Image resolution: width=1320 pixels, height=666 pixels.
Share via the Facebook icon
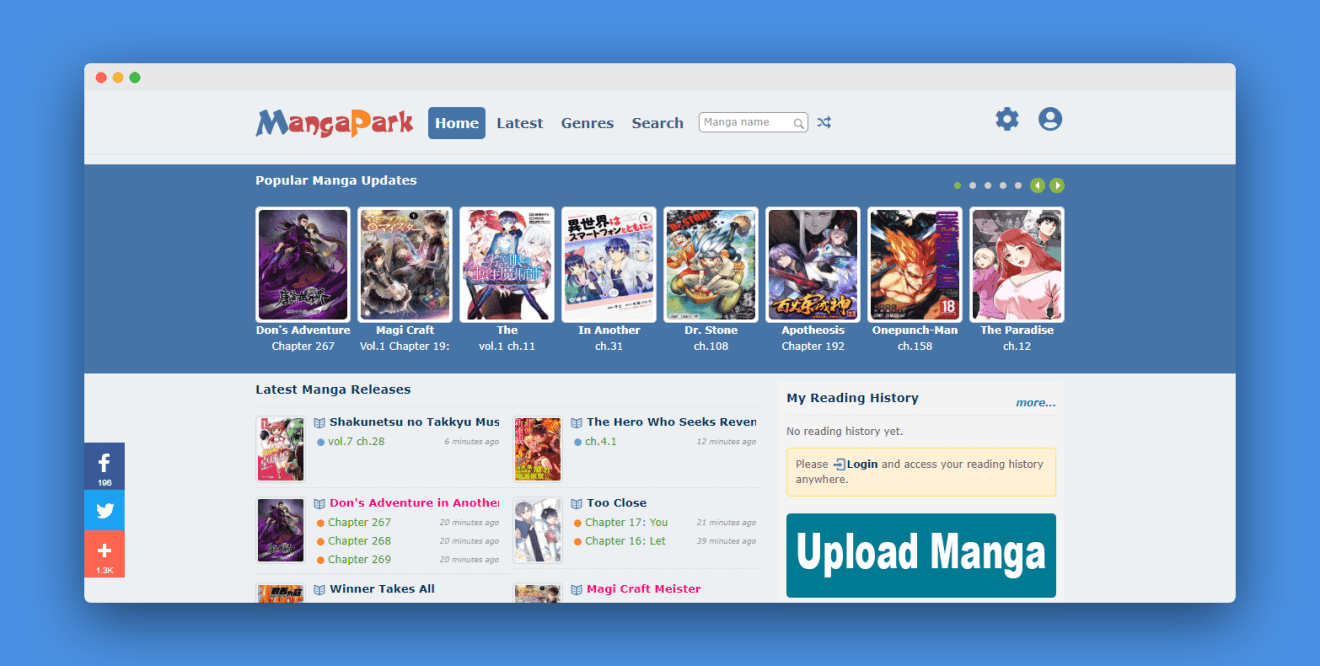click(x=104, y=464)
